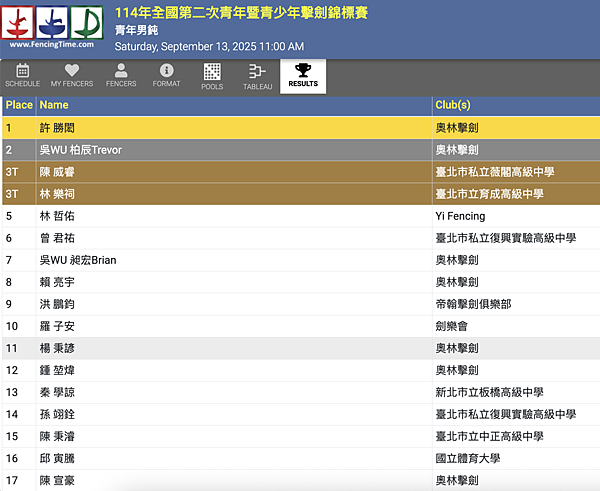The height and width of the screenshot is (491, 600).
Task: Click the event name 青年男鈍
Action: (x=136, y=30)
